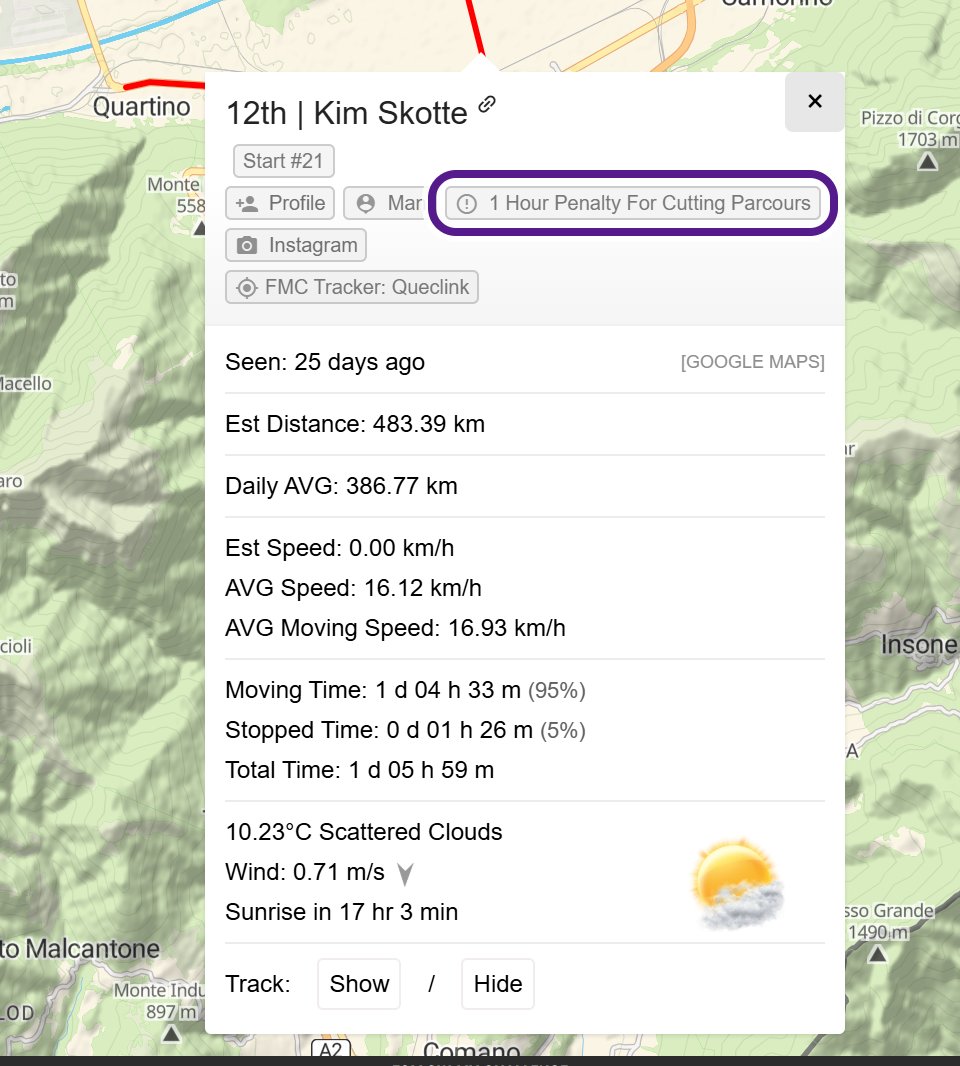Screen dimensions: 960x1066
Task: Select 'Moving Time: 1 d 04 h 33 m'
Action: point(373,690)
